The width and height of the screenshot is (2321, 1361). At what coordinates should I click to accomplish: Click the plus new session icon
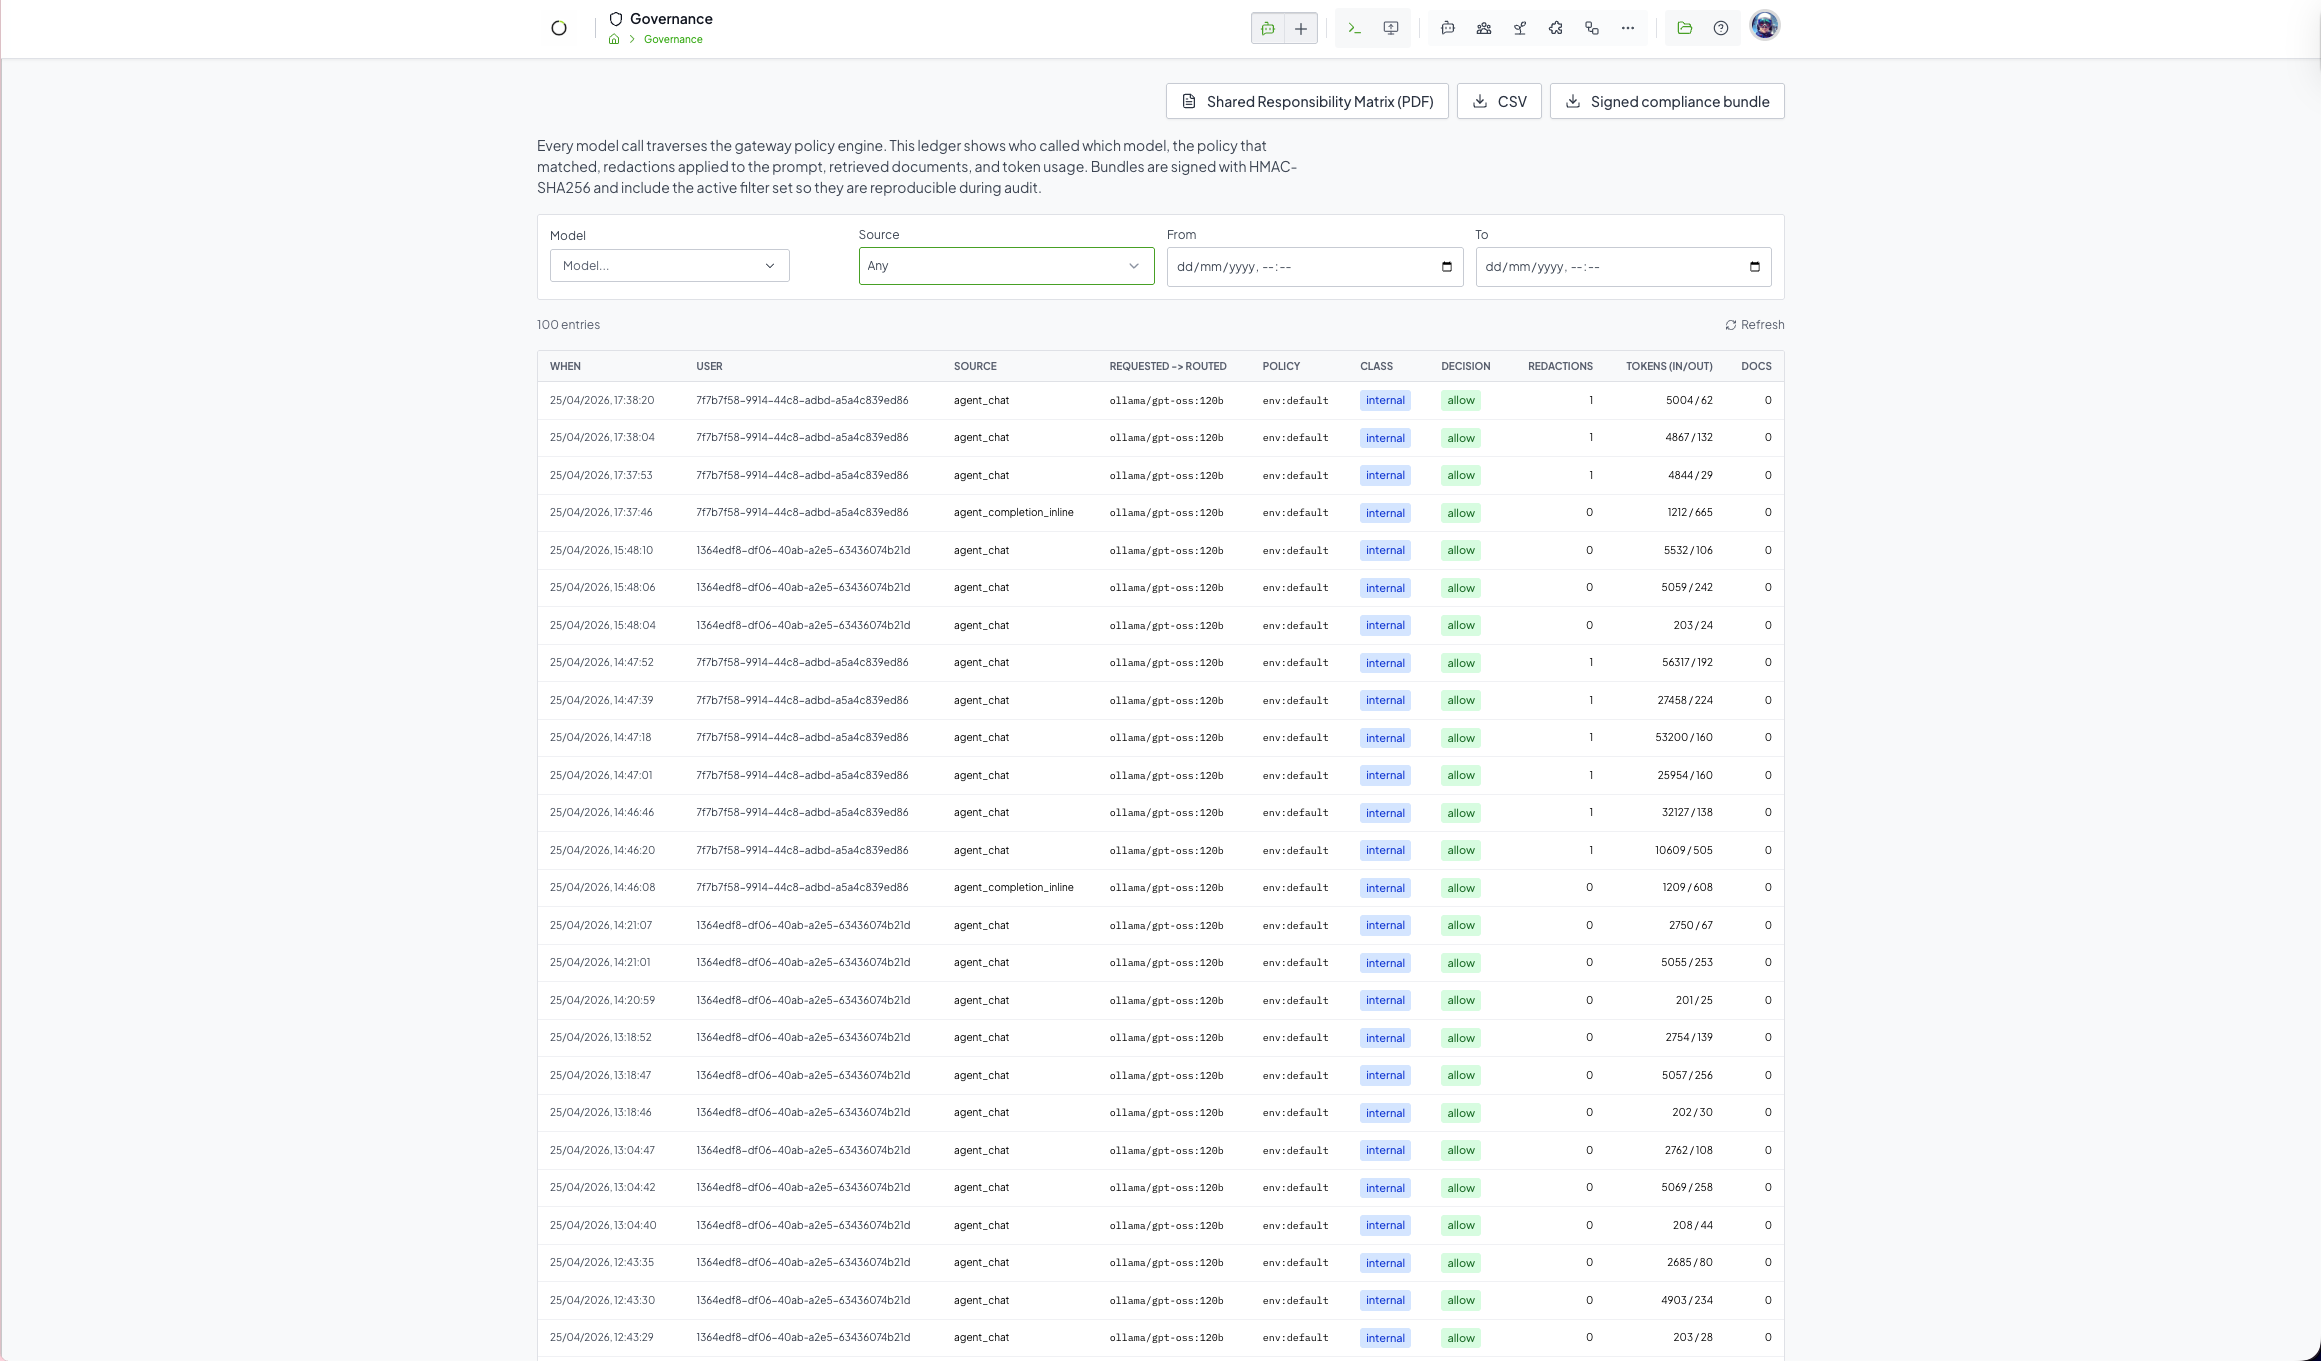coord(1301,28)
